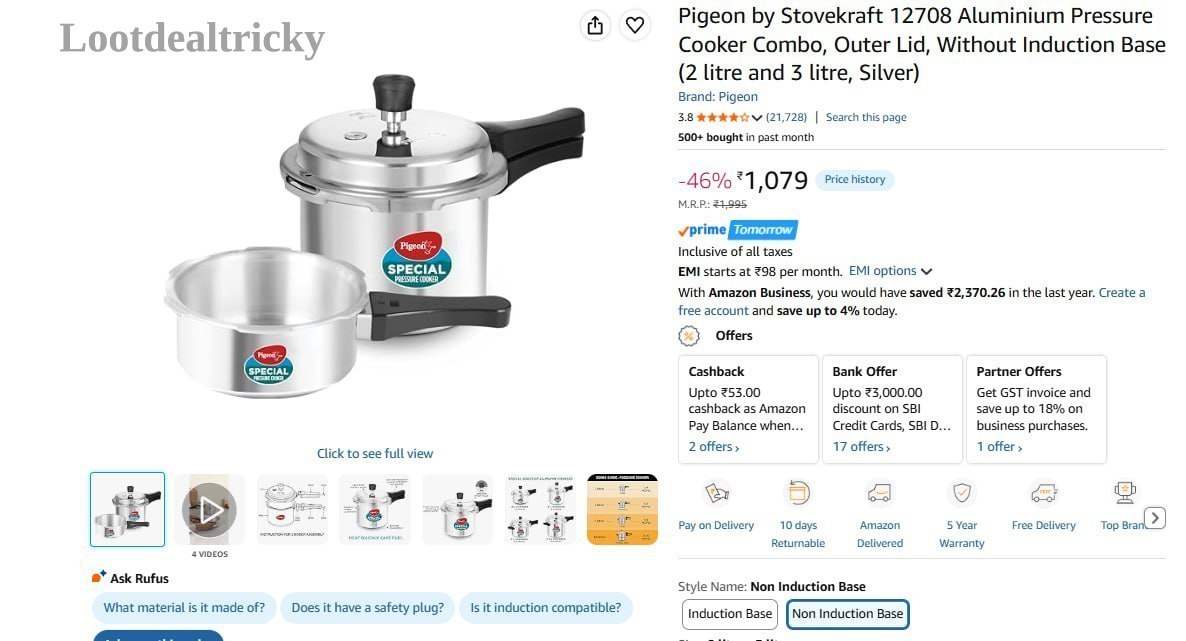The image size is (1186, 641).
Task: Select the Non Induction Base style option
Action: [x=847, y=614]
